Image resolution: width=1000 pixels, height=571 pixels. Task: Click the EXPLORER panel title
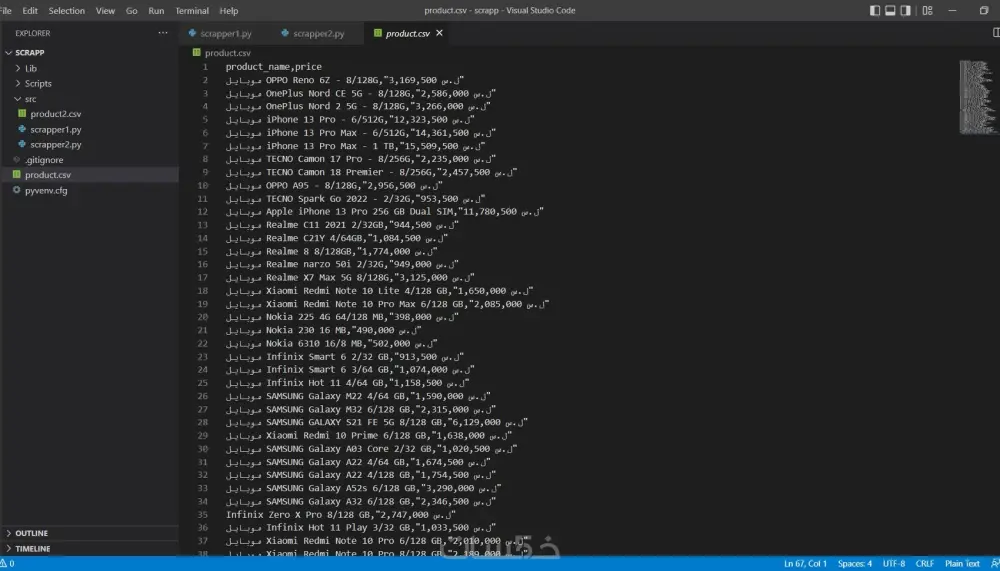[33, 33]
